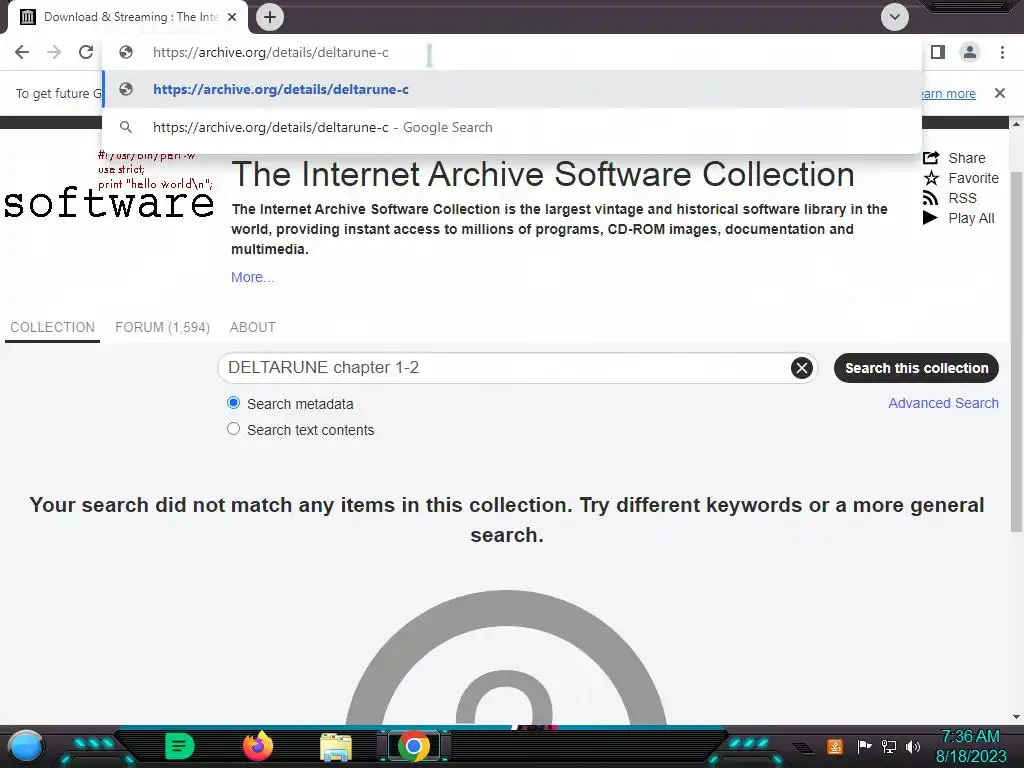
Task: Close the Download & Streaming tab
Action: (x=232, y=17)
